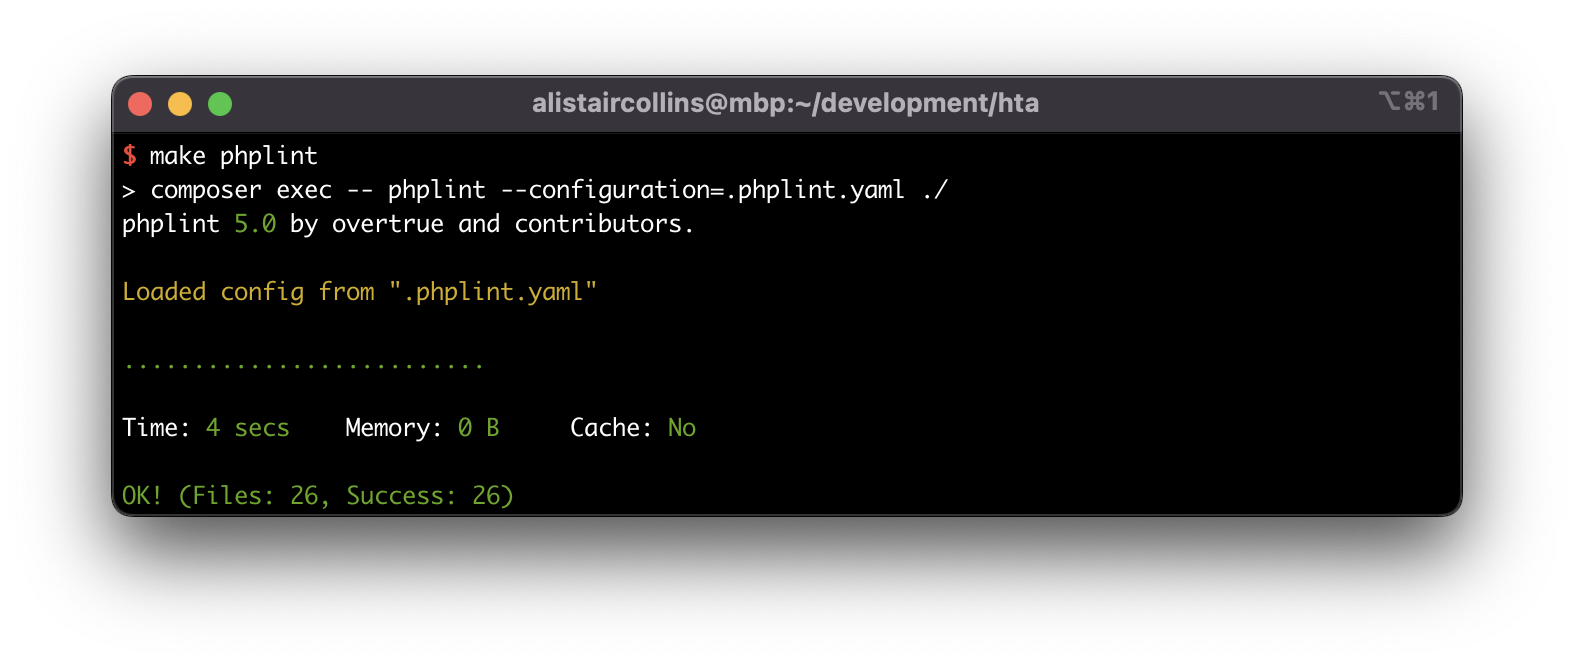Click the green version number 5.0
The width and height of the screenshot is (1574, 664).
pos(255,224)
